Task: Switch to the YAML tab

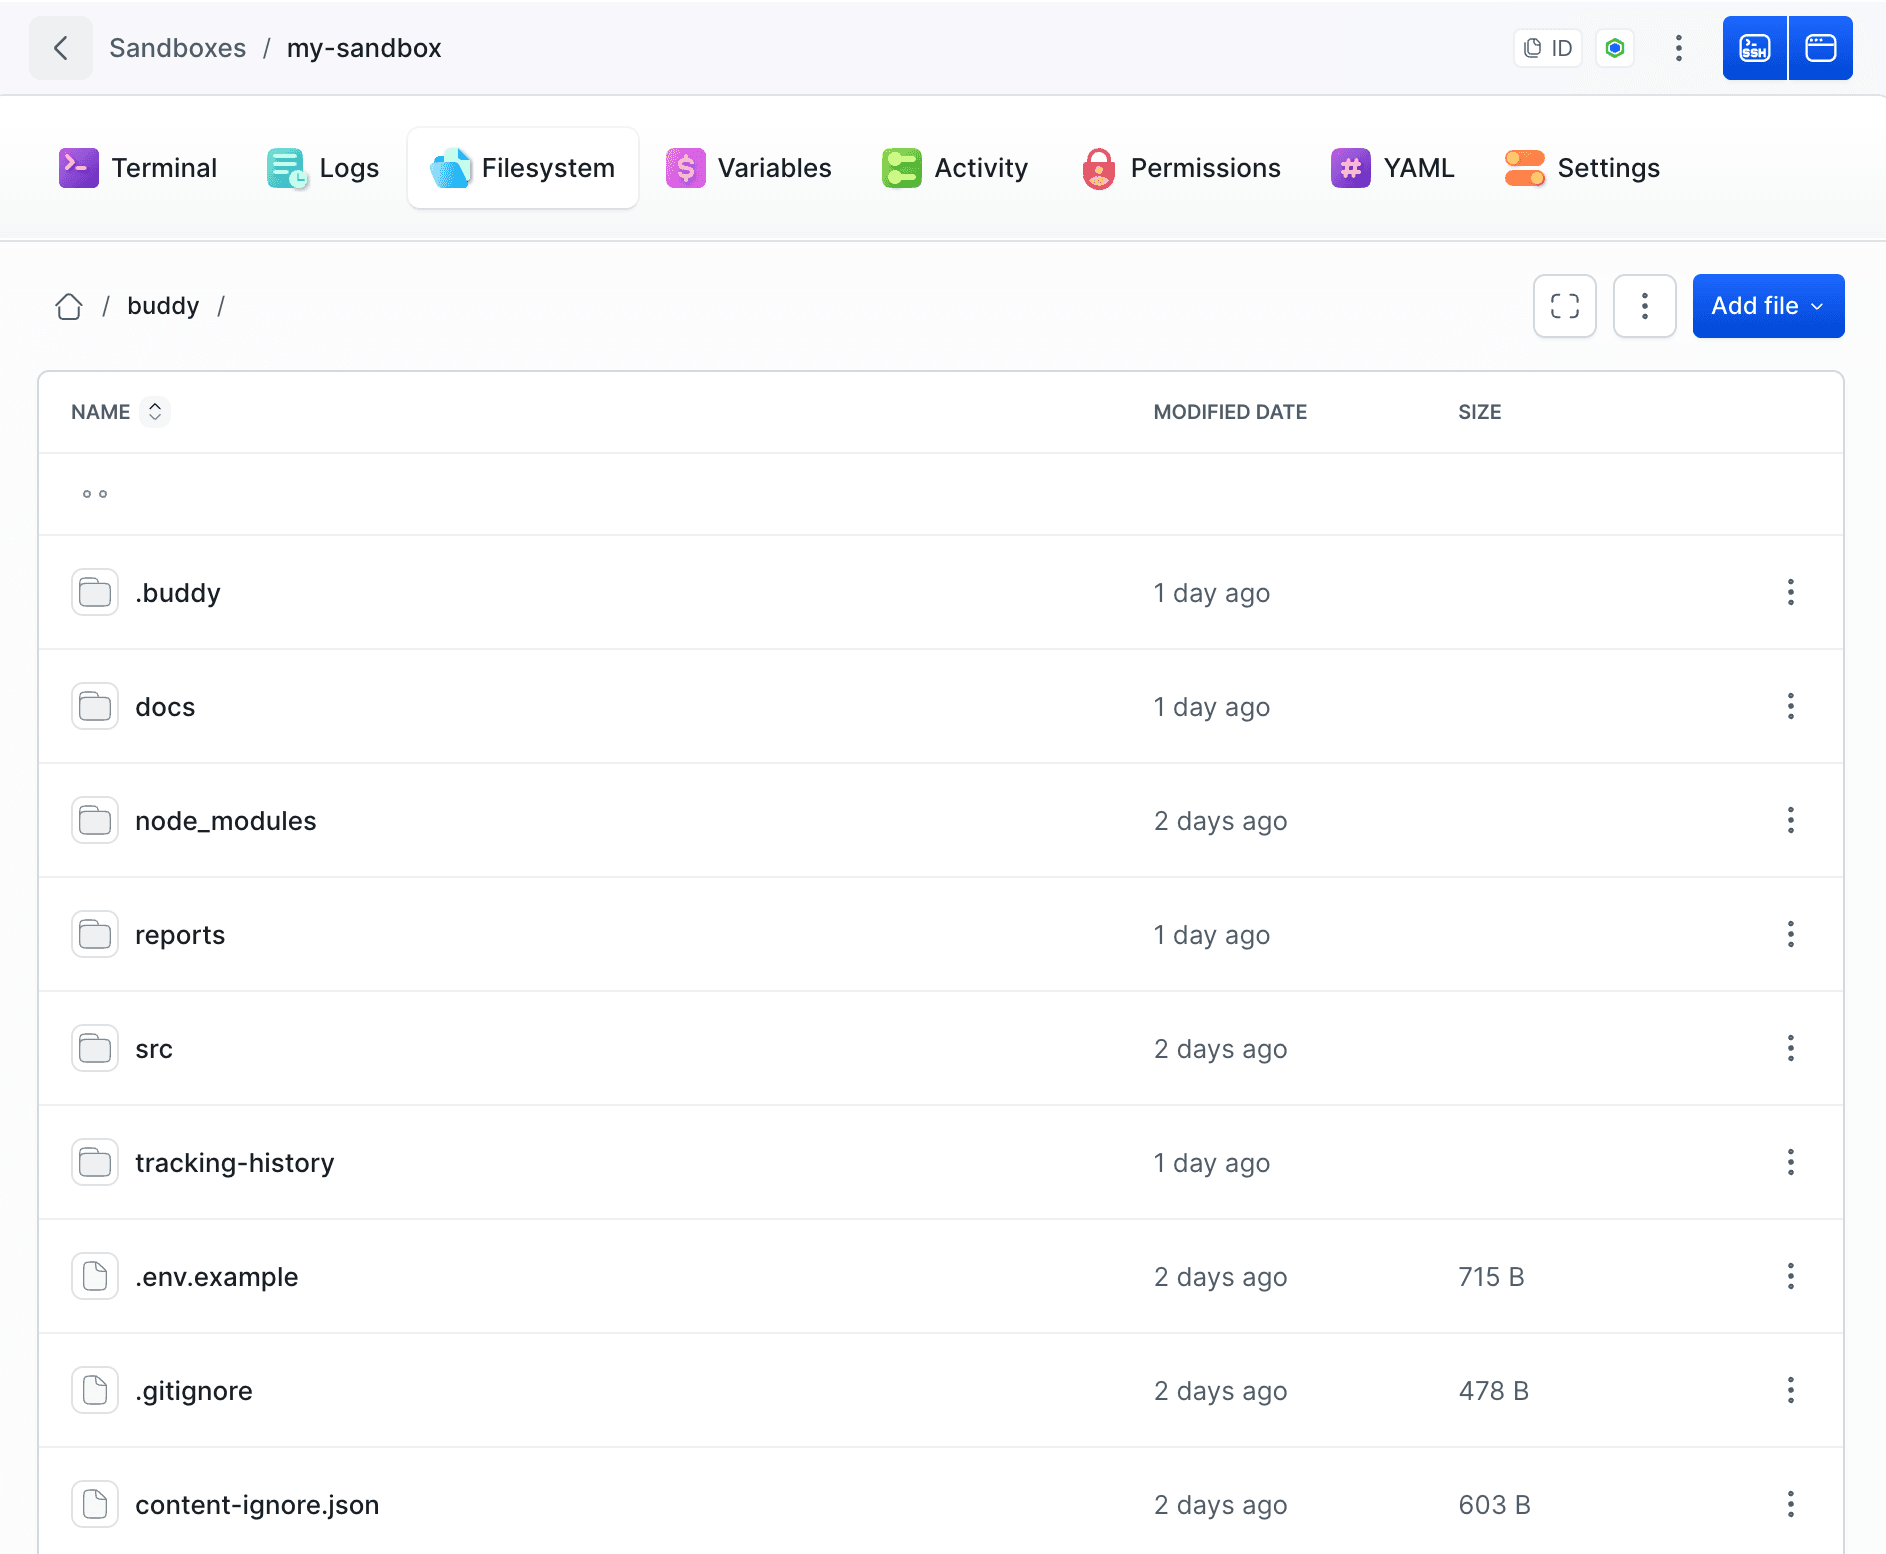Action: (1392, 168)
